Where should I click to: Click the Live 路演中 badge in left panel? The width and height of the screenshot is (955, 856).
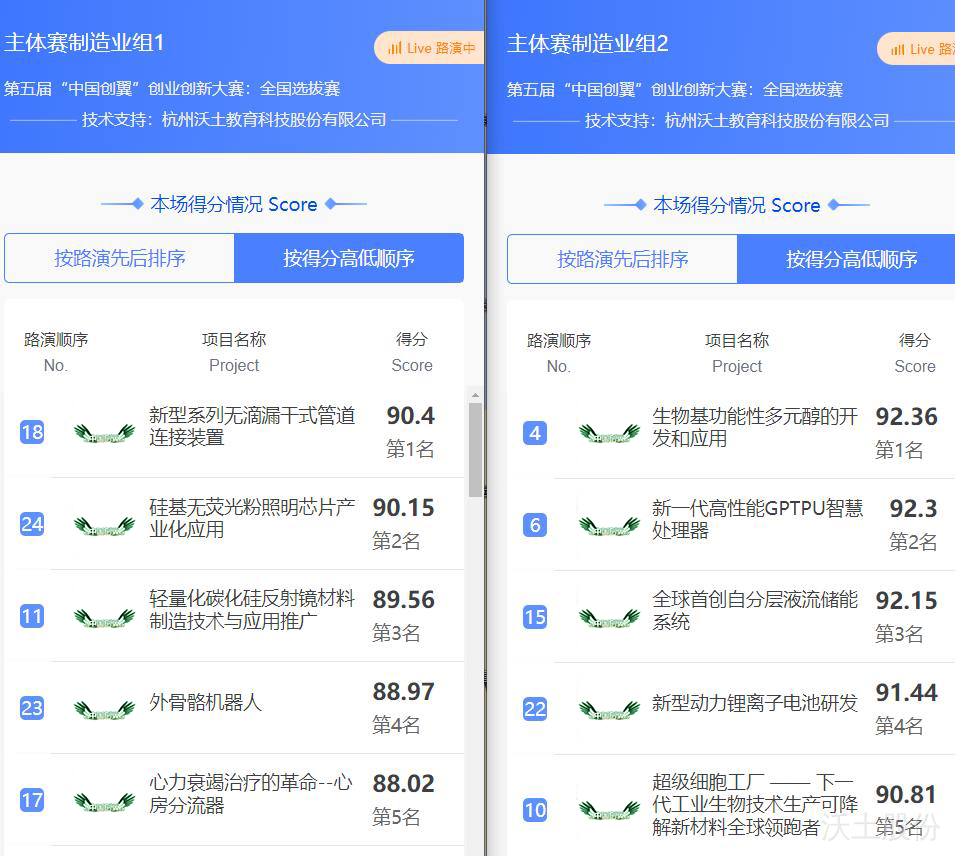click(x=430, y=48)
